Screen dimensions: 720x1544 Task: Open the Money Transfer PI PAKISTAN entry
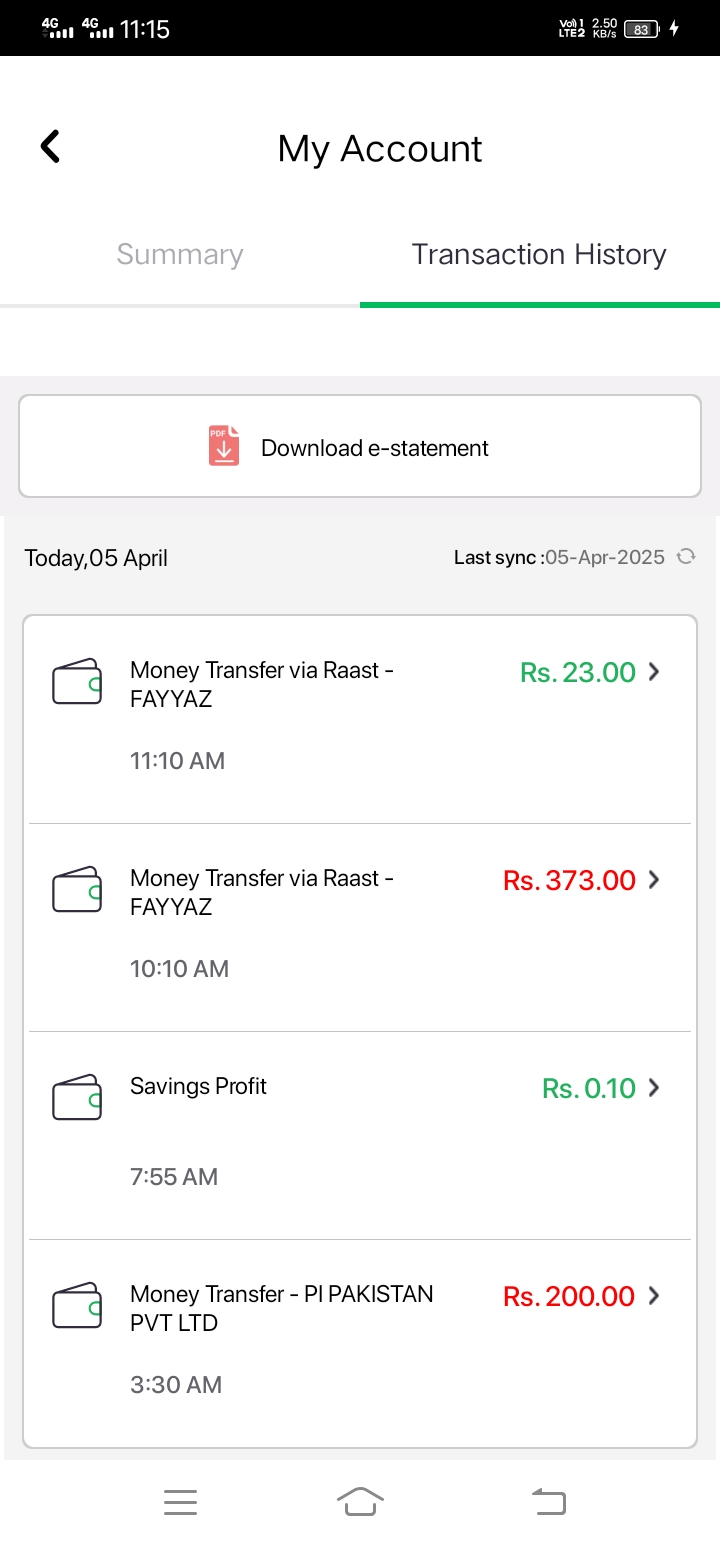pyautogui.click(x=360, y=1342)
